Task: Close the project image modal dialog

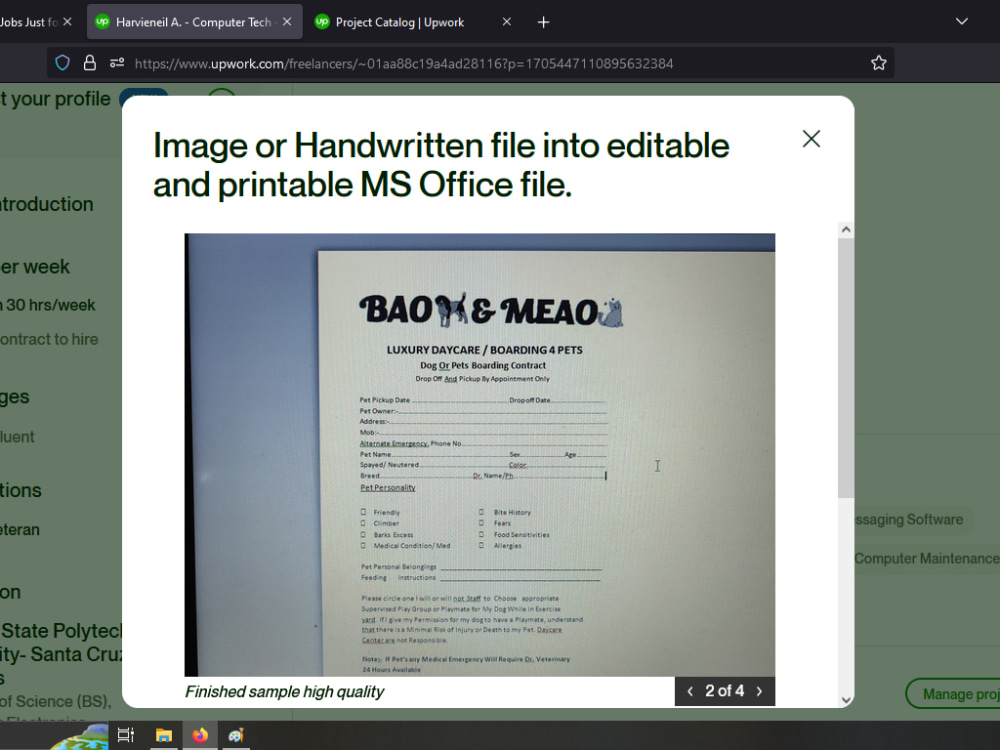Action: (811, 139)
